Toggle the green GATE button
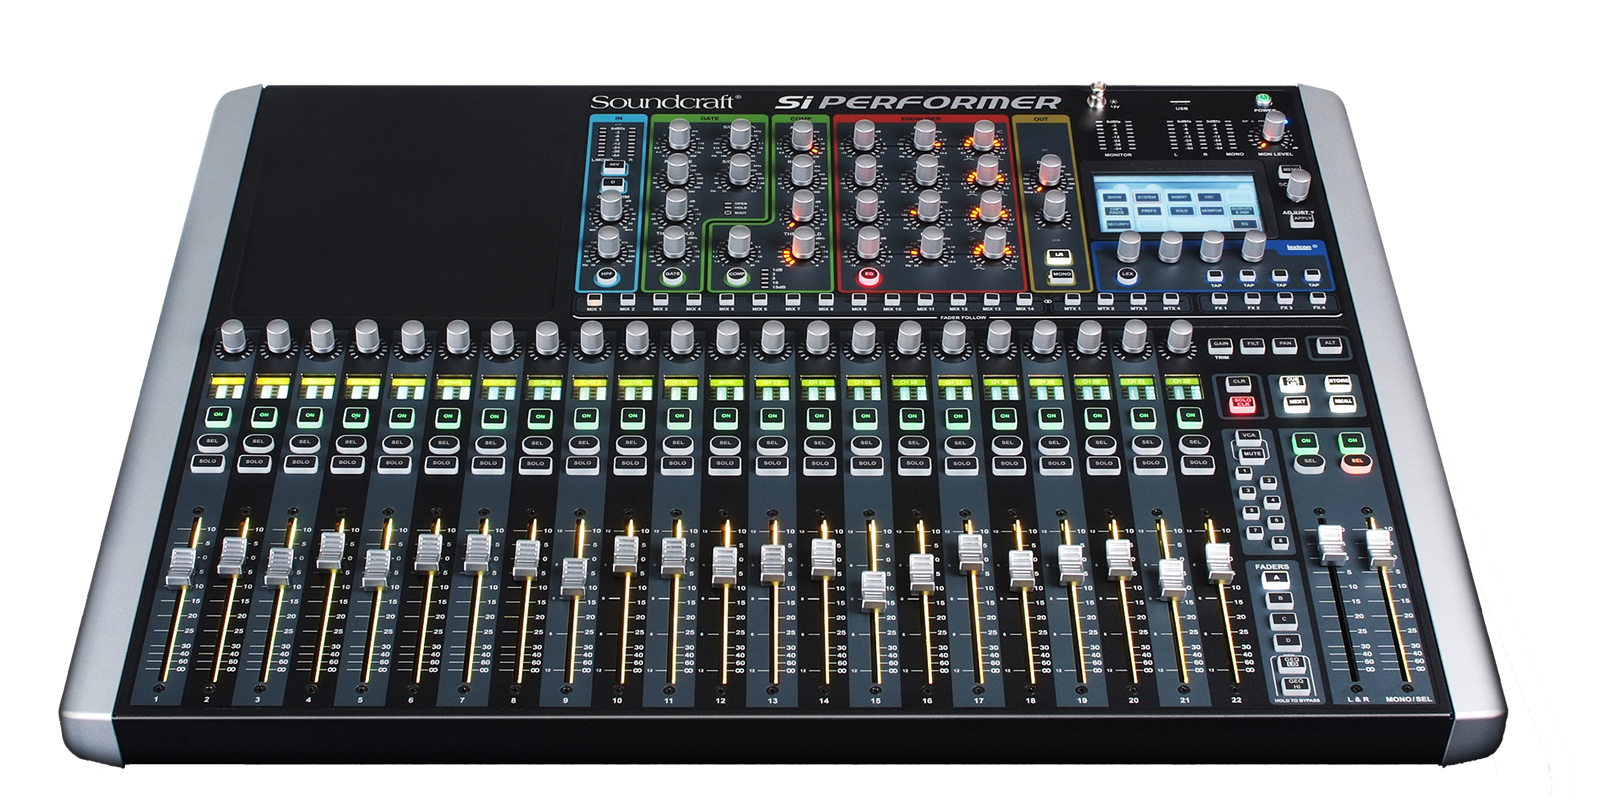The height and width of the screenshot is (800, 1600). tap(673, 273)
